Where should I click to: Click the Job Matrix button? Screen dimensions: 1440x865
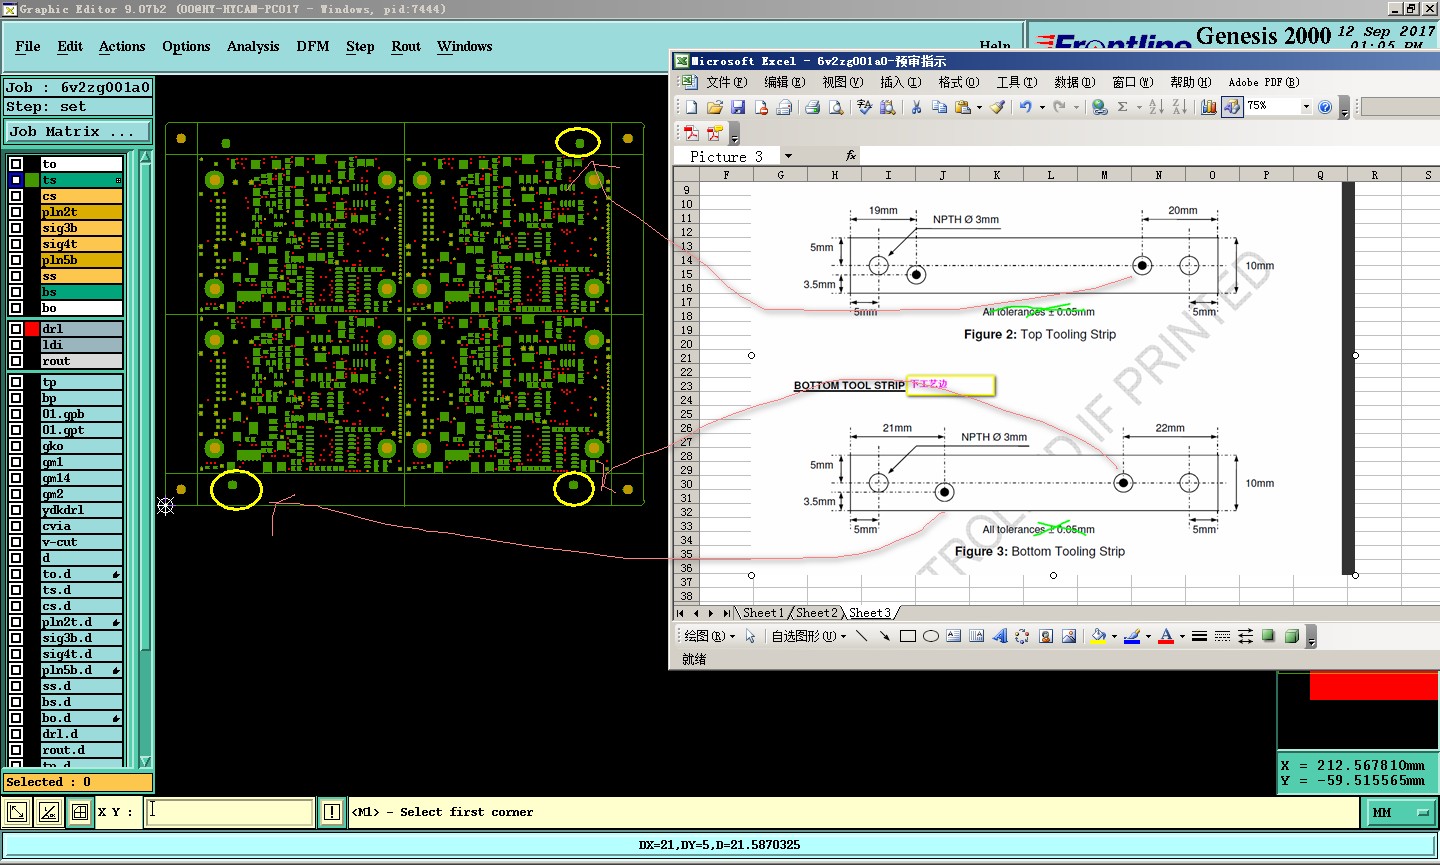pyautogui.click(x=77, y=131)
